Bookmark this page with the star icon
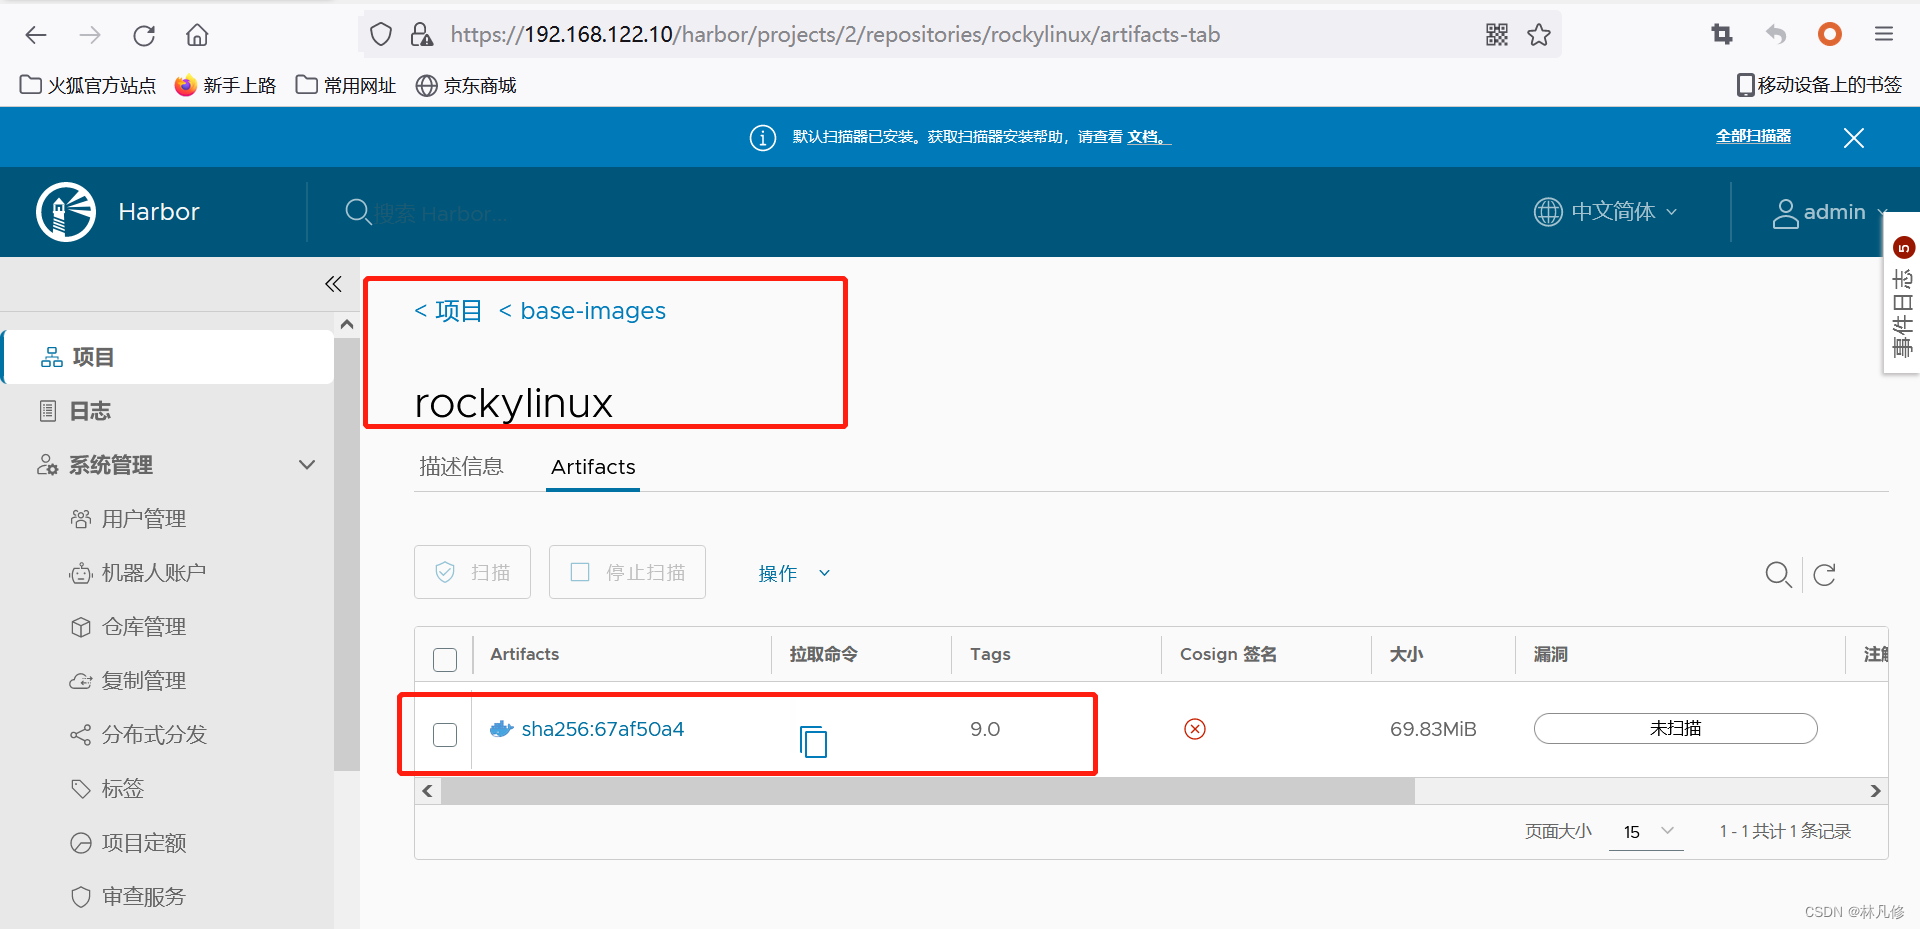Image resolution: width=1920 pixels, height=929 pixels. tap(1539, 35)
